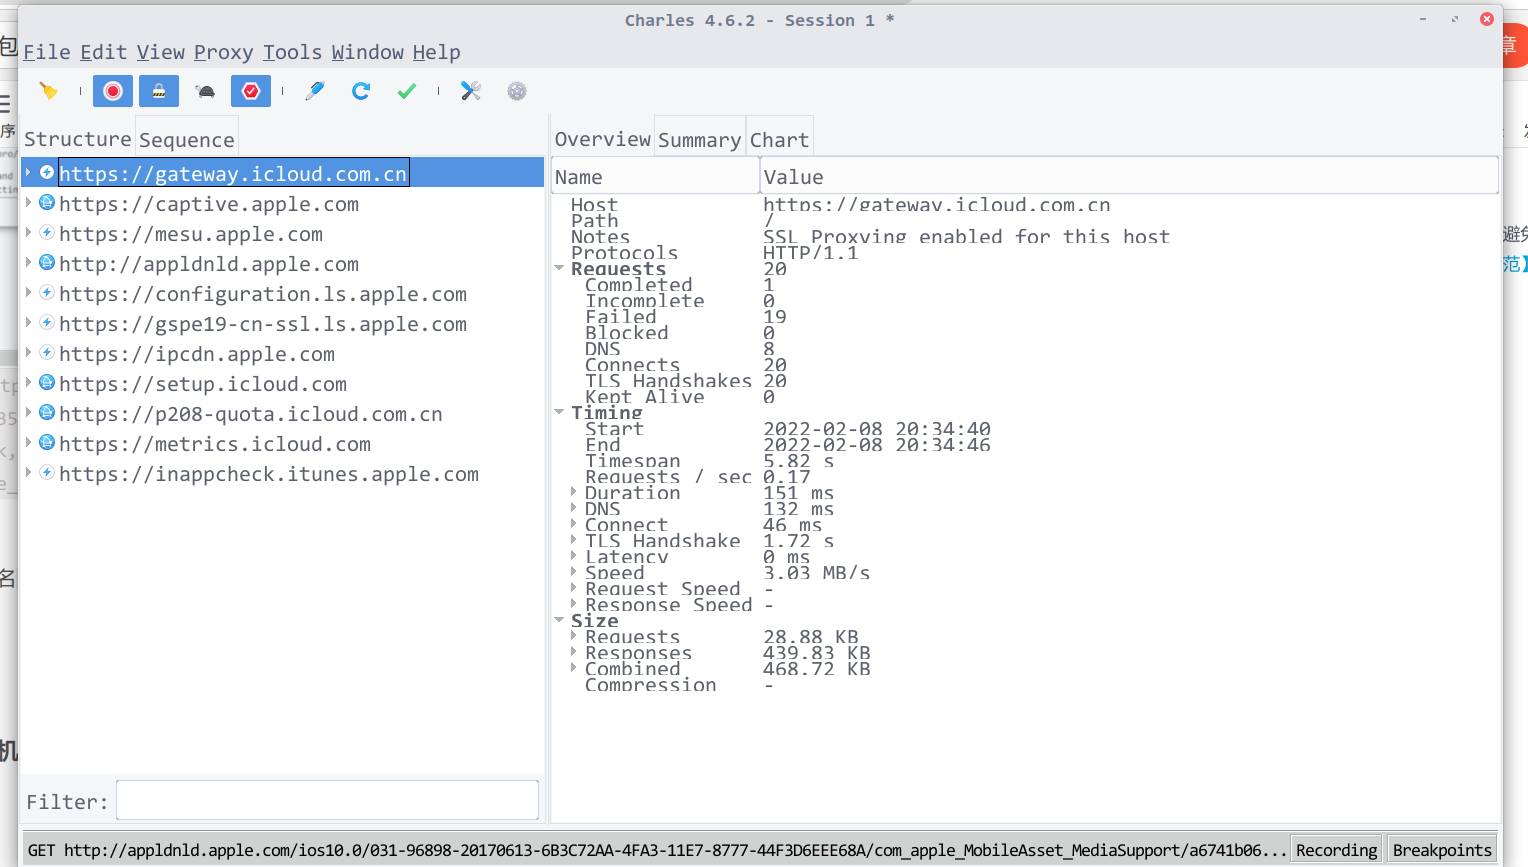Switch to the Chart tab
Screen dimensions: 1528x867
780,139
